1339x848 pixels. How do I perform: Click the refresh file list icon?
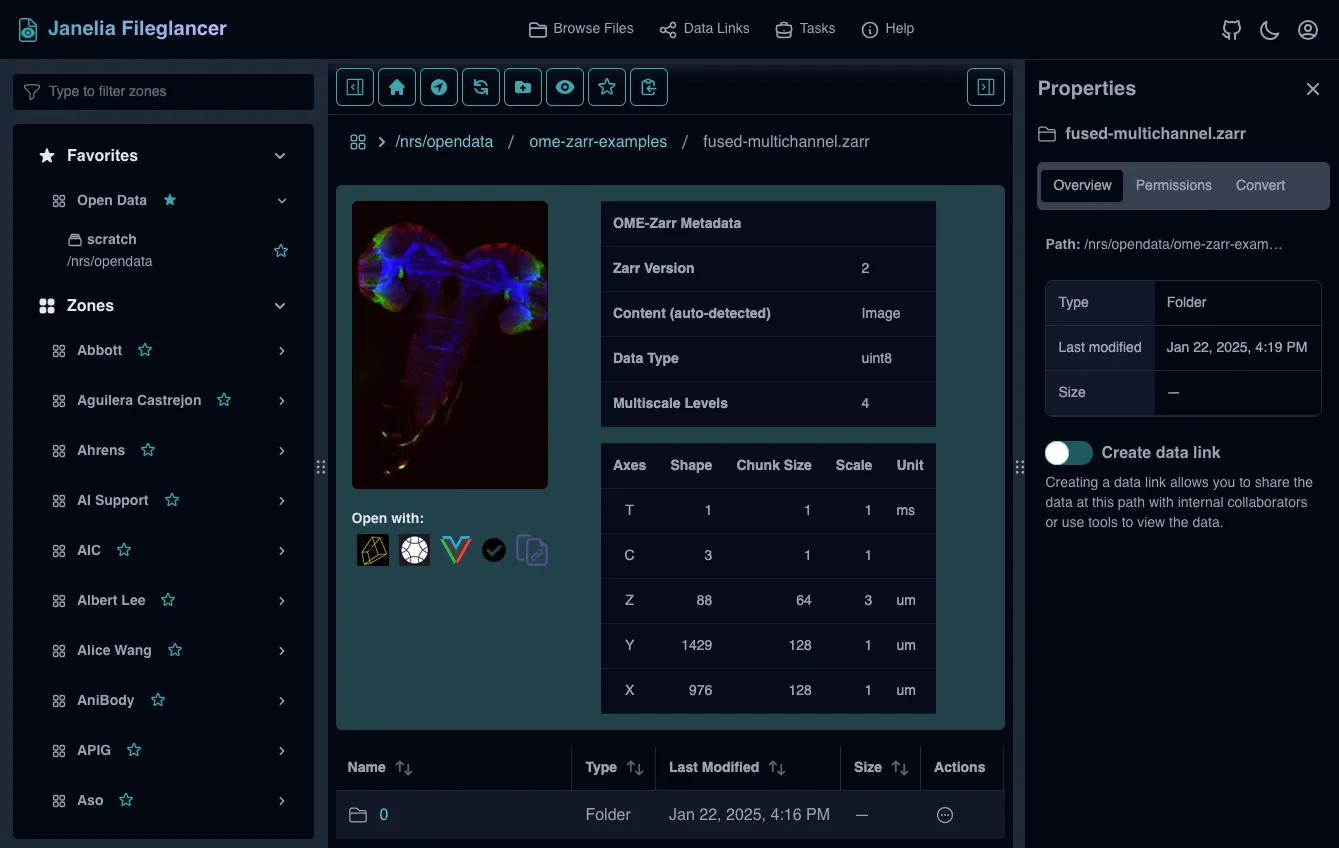tap(481, 87)
